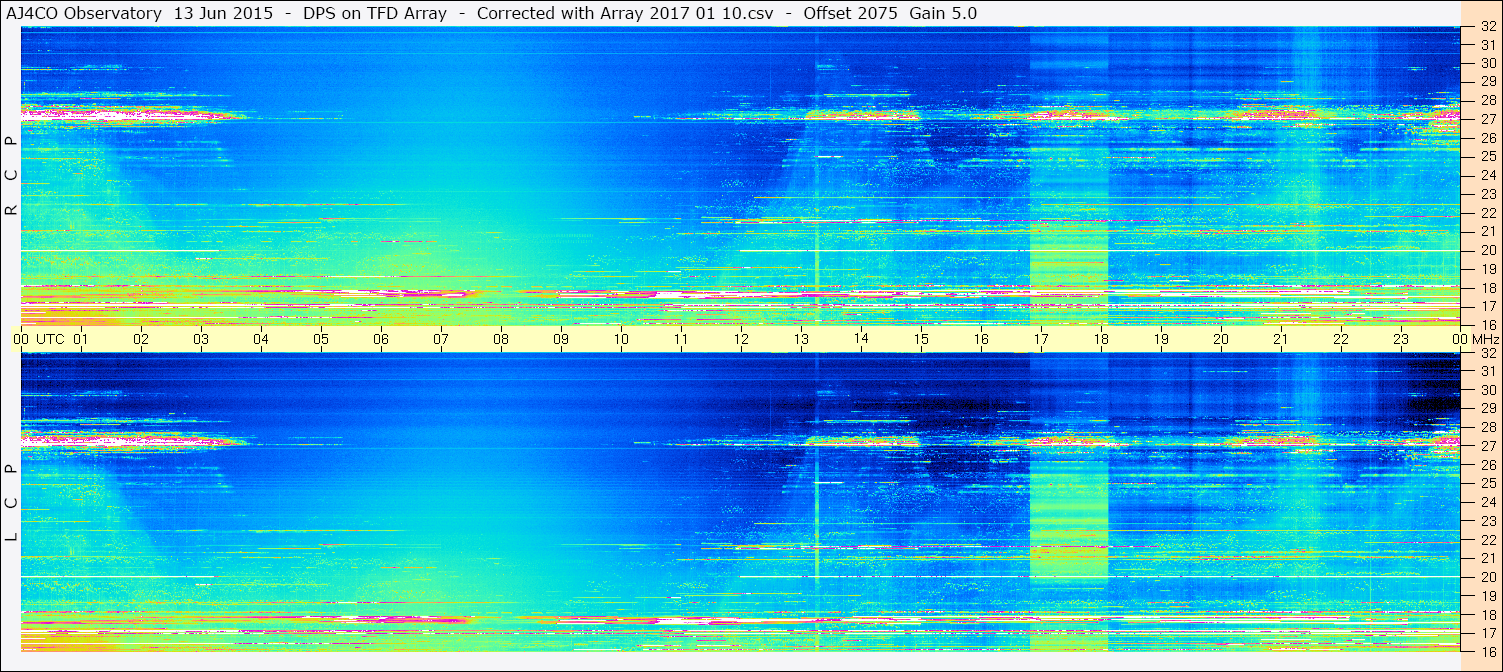Screen dimensions: 1503x672
Task: Select the 30 frequency label of RCP panel
Action: coord(1487,63)
